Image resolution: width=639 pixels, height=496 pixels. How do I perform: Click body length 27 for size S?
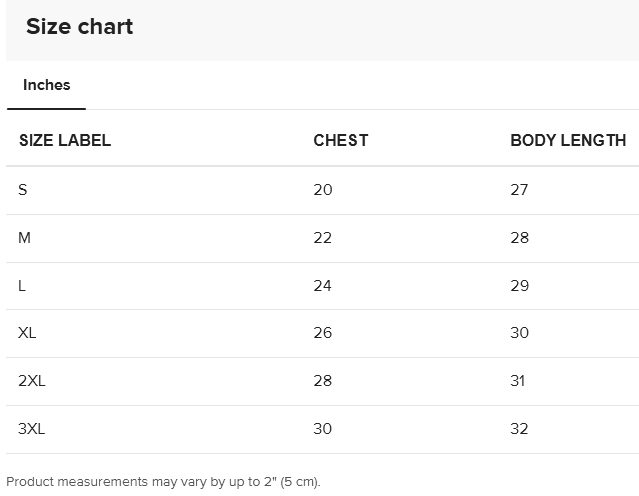(519, 190)
